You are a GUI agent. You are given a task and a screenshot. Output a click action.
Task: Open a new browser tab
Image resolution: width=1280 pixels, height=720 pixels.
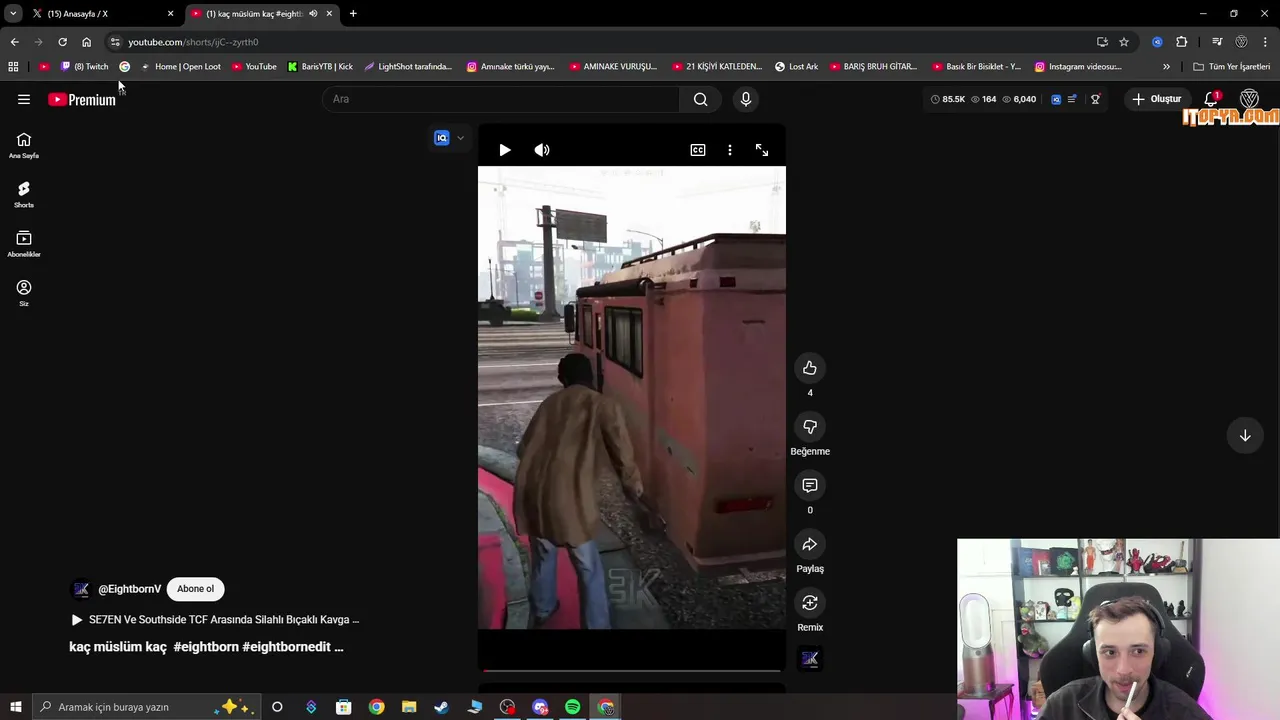point(353,14)
